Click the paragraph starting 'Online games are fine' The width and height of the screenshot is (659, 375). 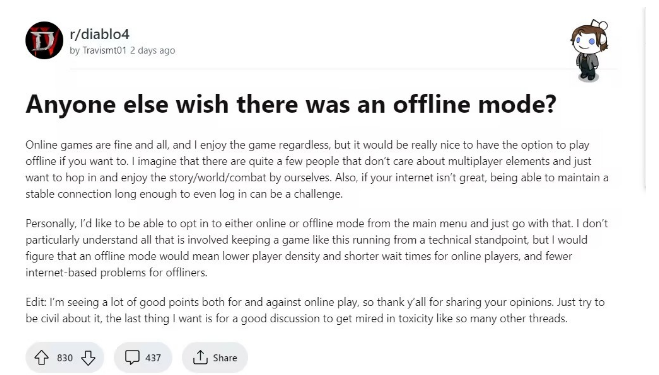[317, 169]
